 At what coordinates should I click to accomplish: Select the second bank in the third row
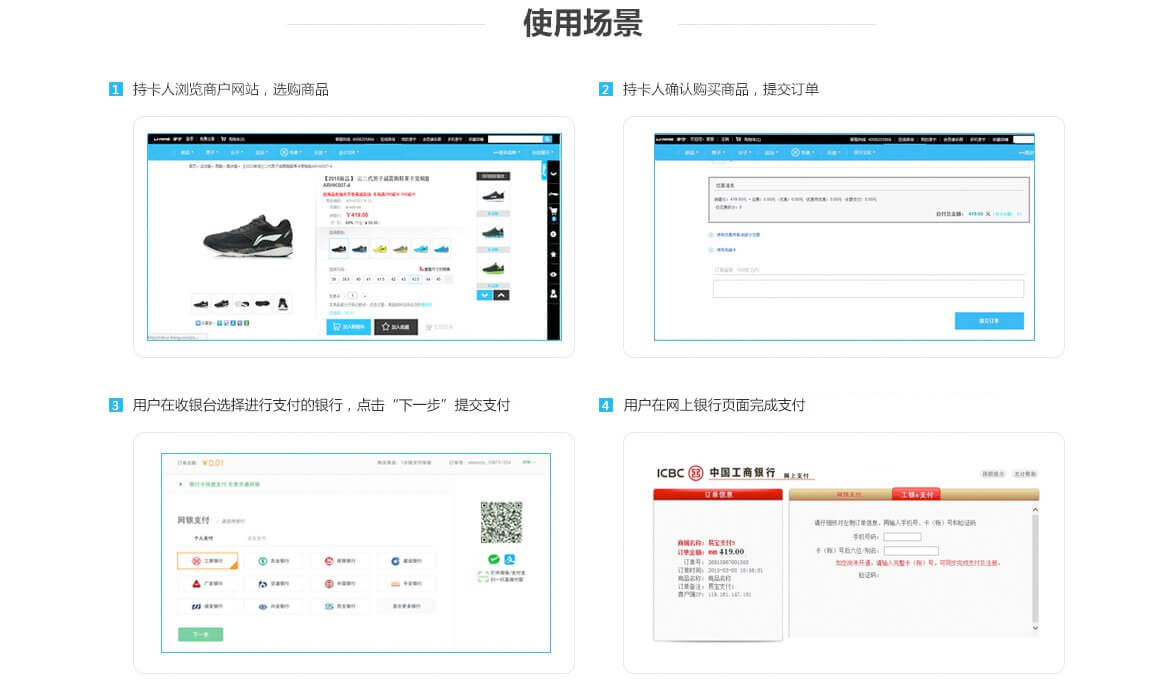click(274, 607)
